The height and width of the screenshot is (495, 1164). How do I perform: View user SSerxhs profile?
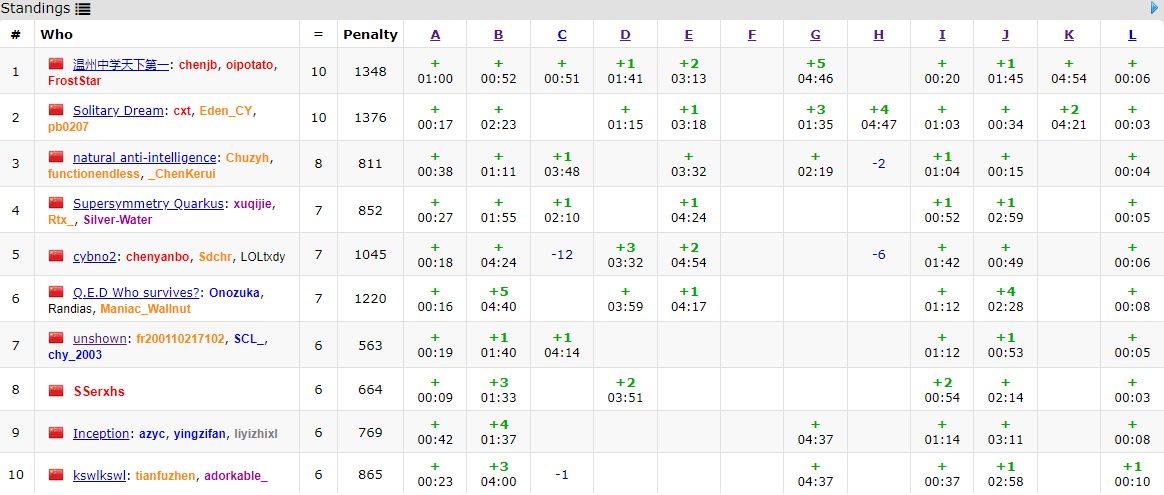pos(99,391)
